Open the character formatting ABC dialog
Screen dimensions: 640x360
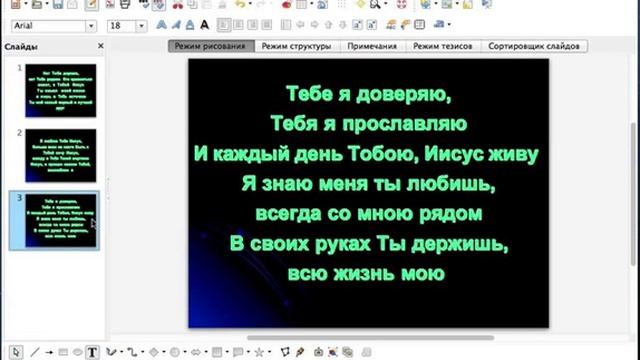coord(391,25)
